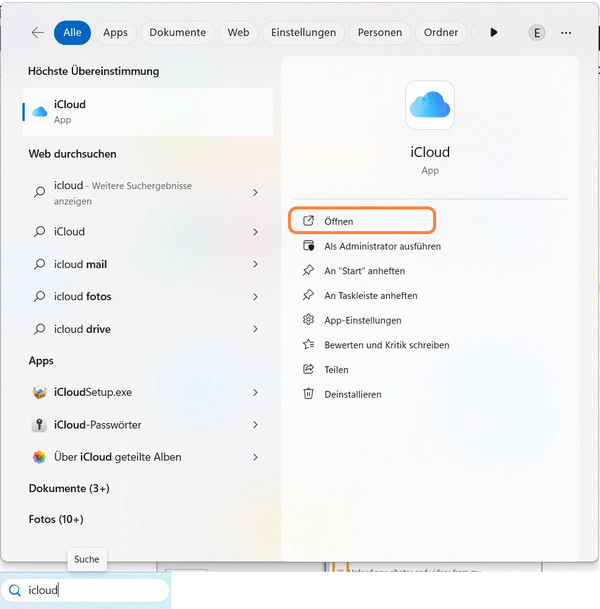Switch to the Dokumente filter tab
Image resolution: width=600 pixels, height=609 pixels.
[177, 33]
